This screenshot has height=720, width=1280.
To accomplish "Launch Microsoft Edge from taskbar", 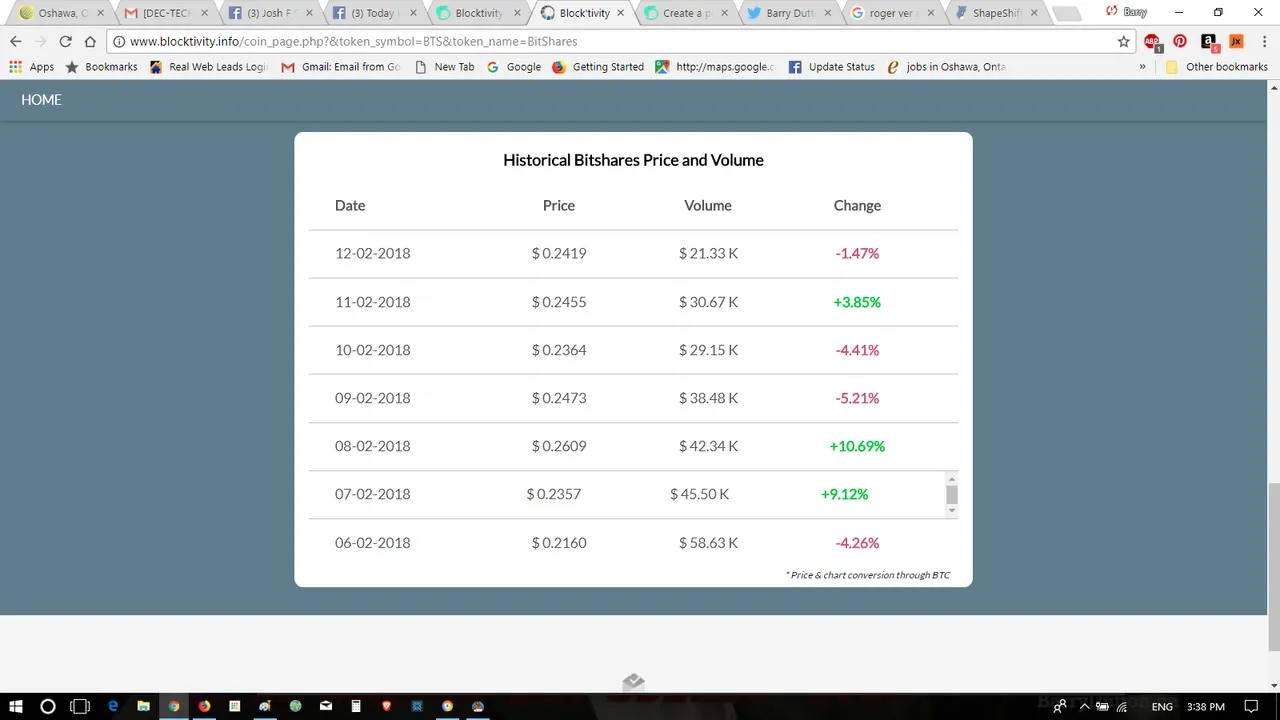I will pyautogui.click(x=113, y=706).
